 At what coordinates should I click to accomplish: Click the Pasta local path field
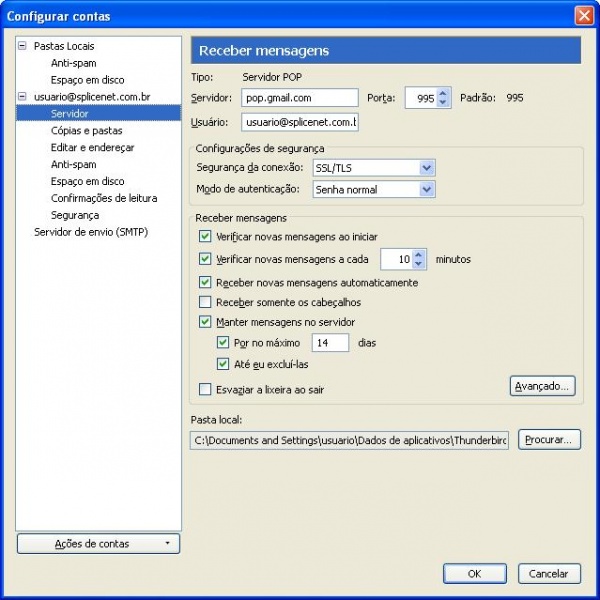[349, 440]
